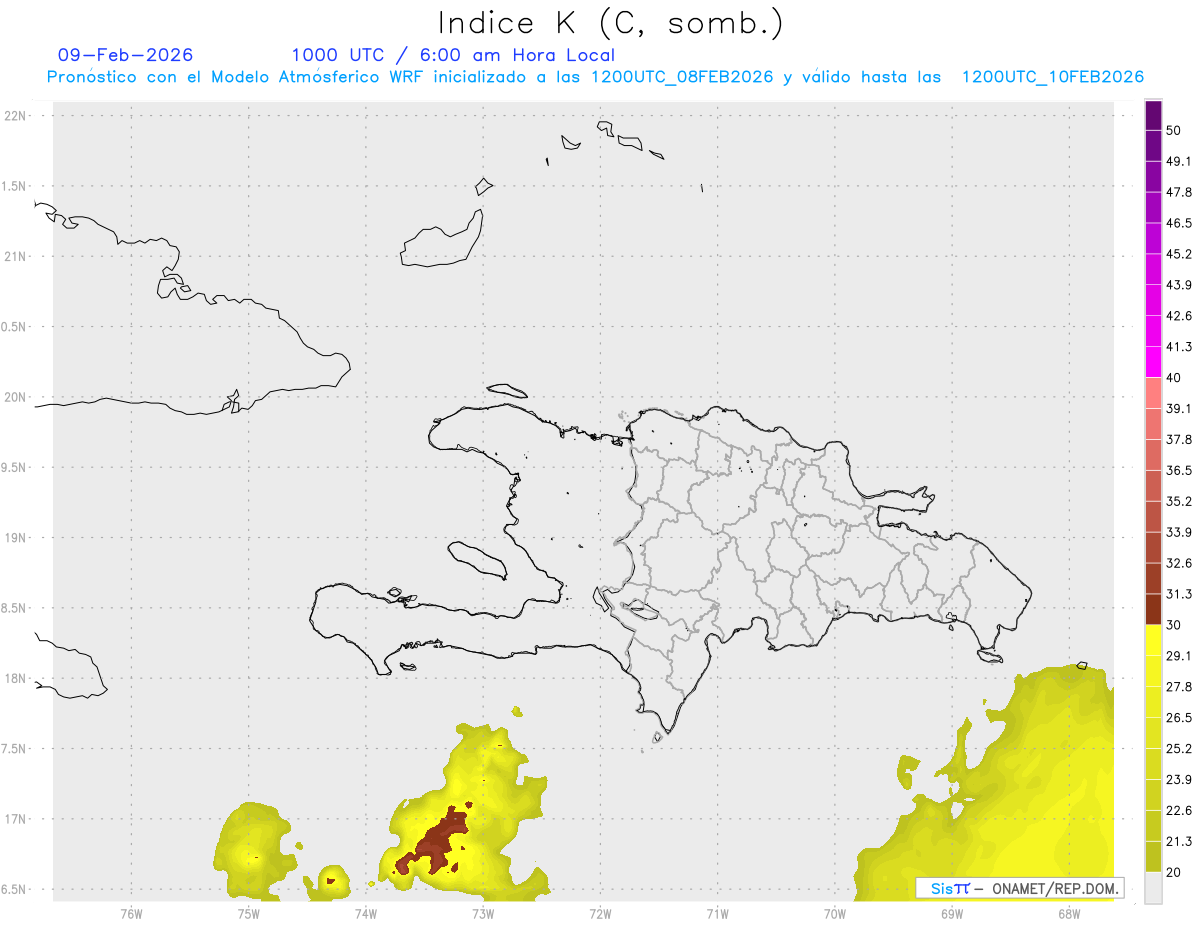Click the '41.3' colorbar value
Screen dimensions: 1200x927
pyautogui.click(x=1179, y=347)
